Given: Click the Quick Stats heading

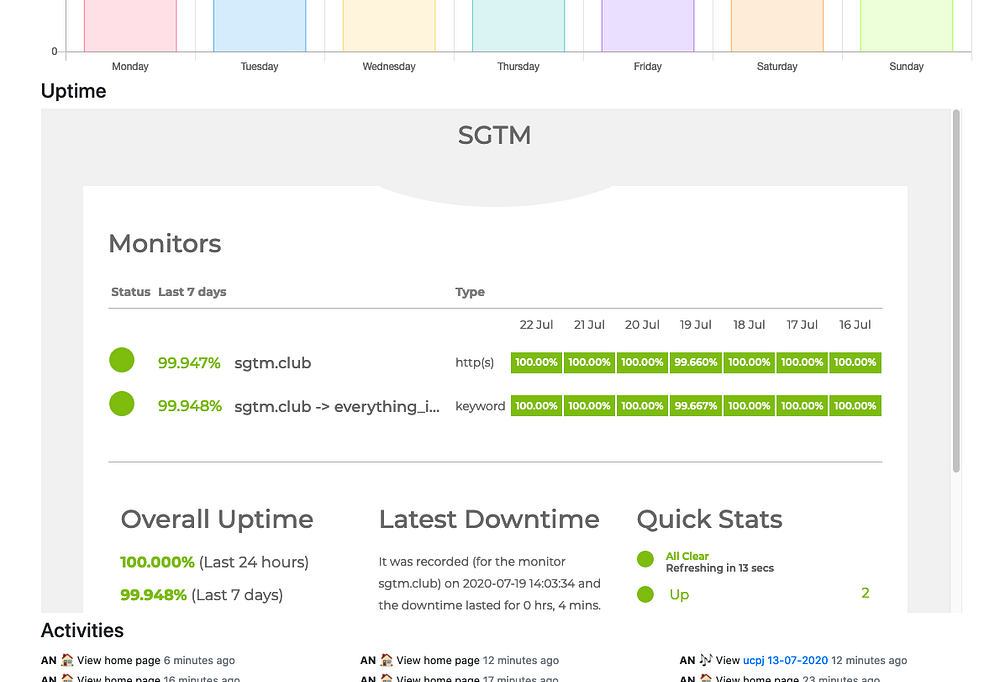Looking at the screenshot, I should pos(710,519).
